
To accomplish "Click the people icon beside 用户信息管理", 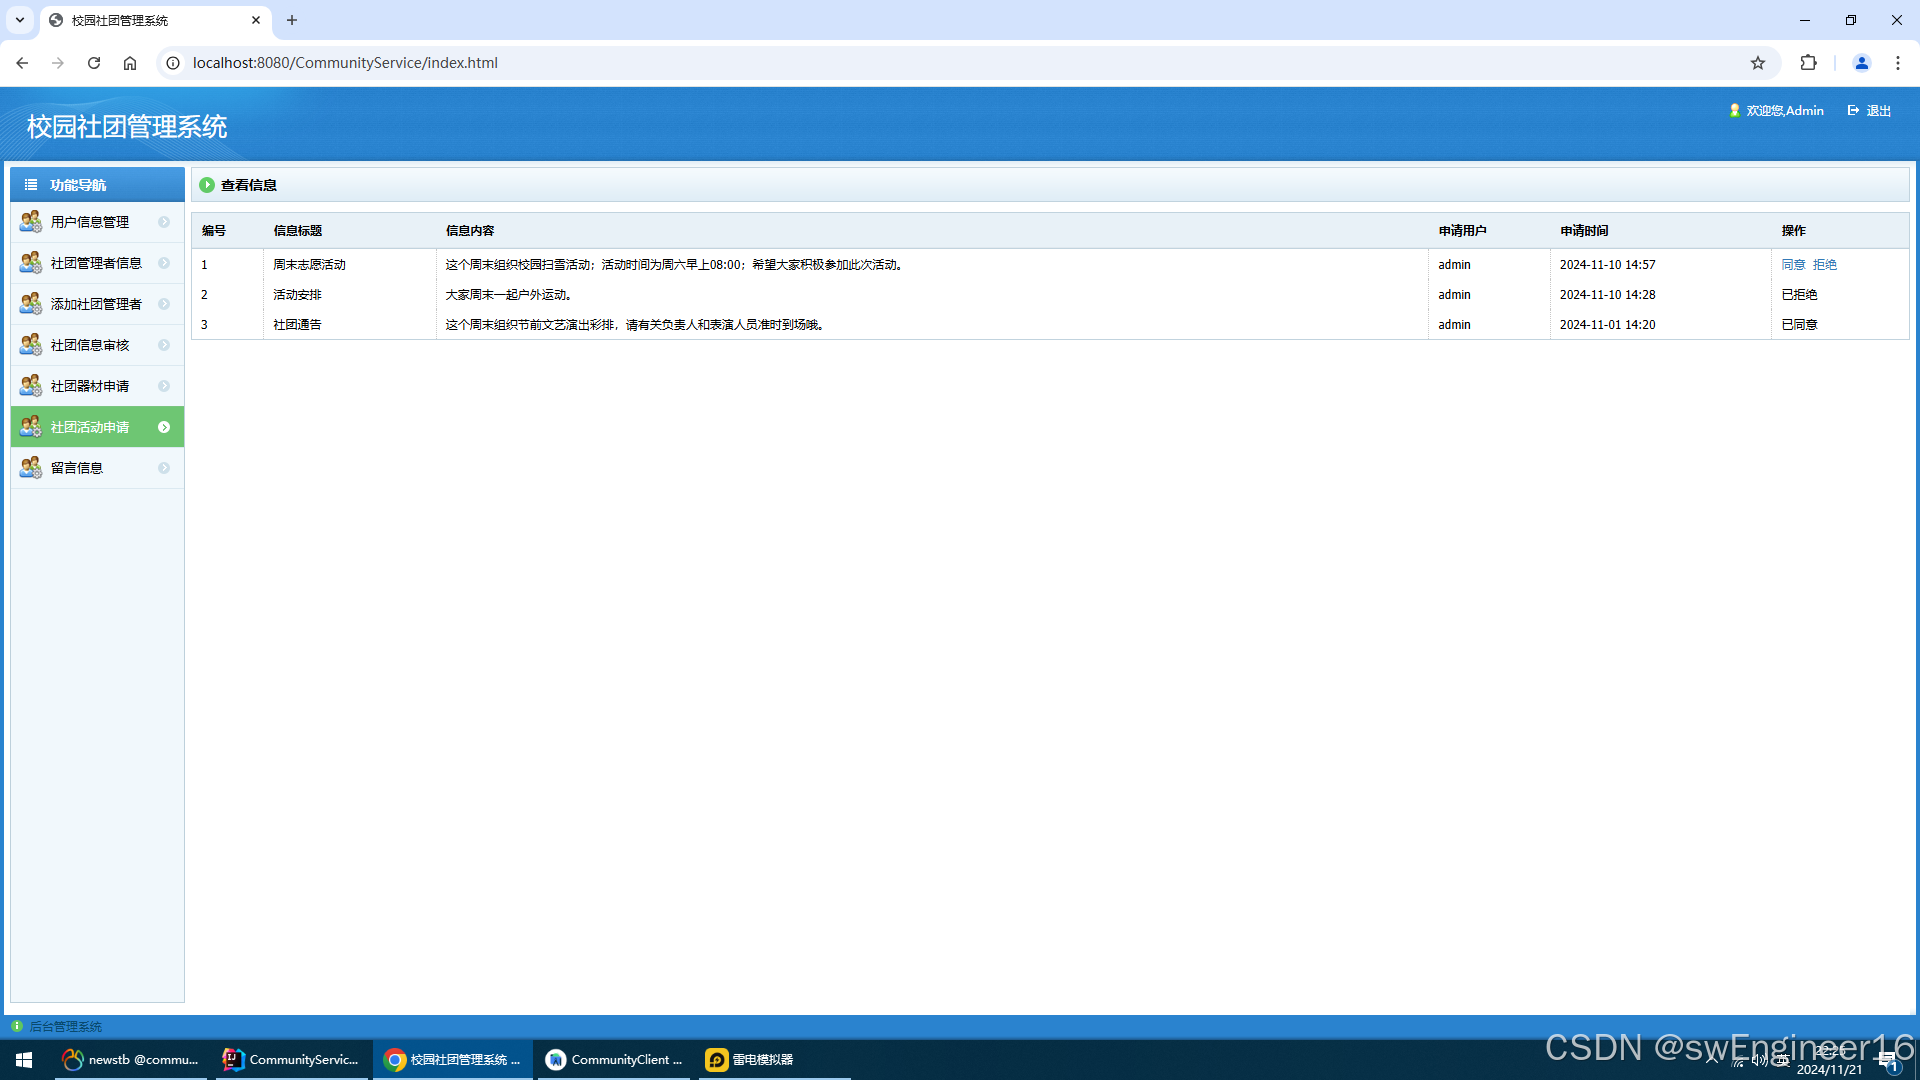I will click(x=31, y=222).
